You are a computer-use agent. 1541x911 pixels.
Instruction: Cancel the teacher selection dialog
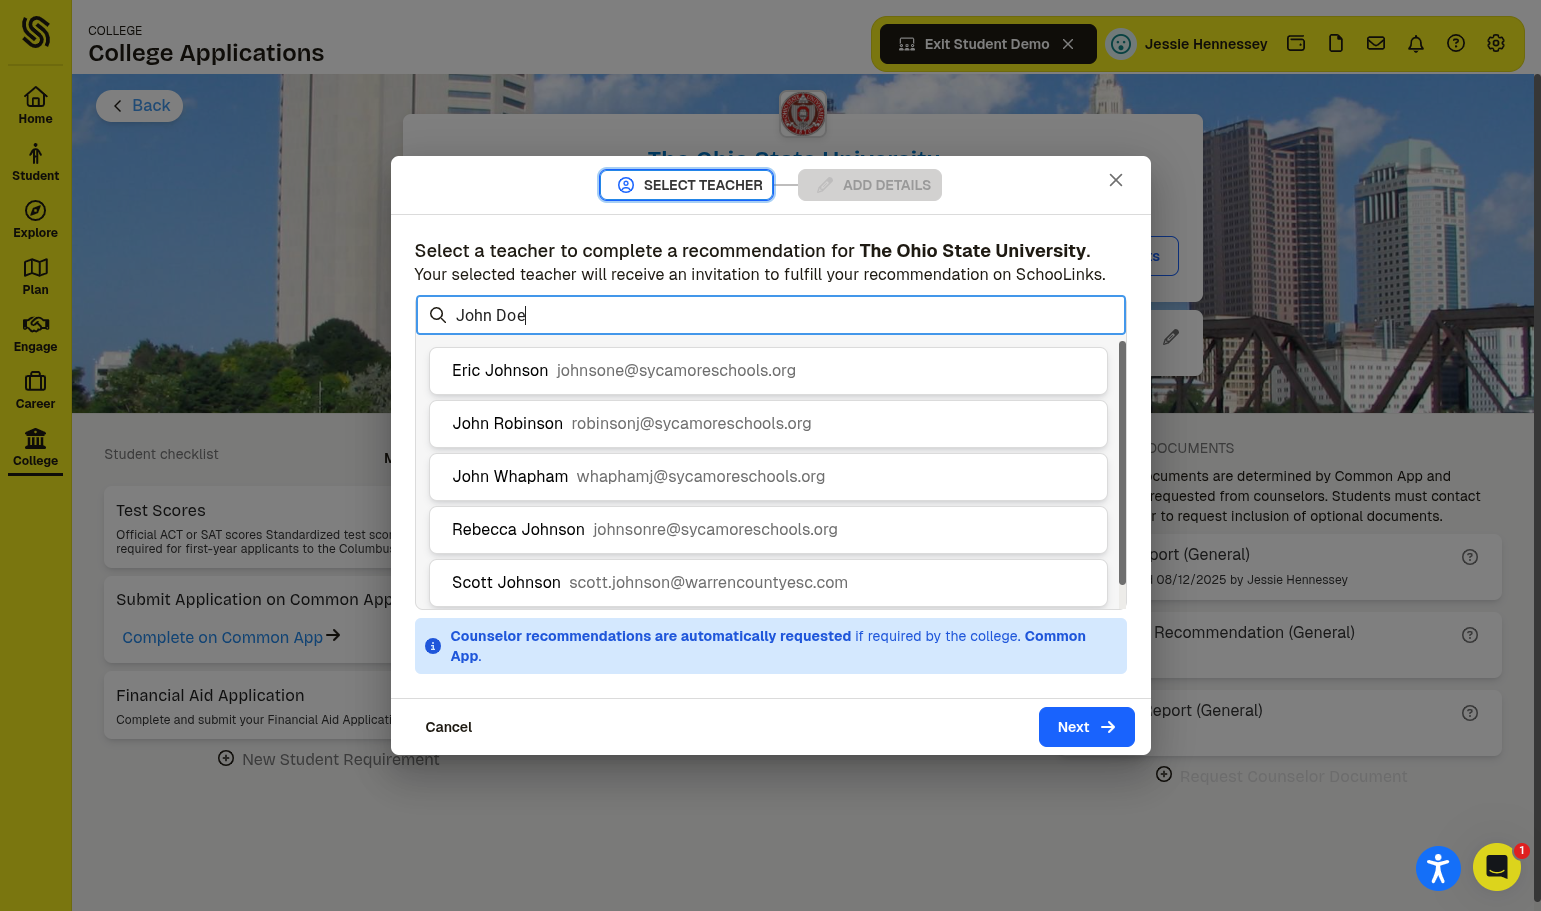[x=449, y=727]
